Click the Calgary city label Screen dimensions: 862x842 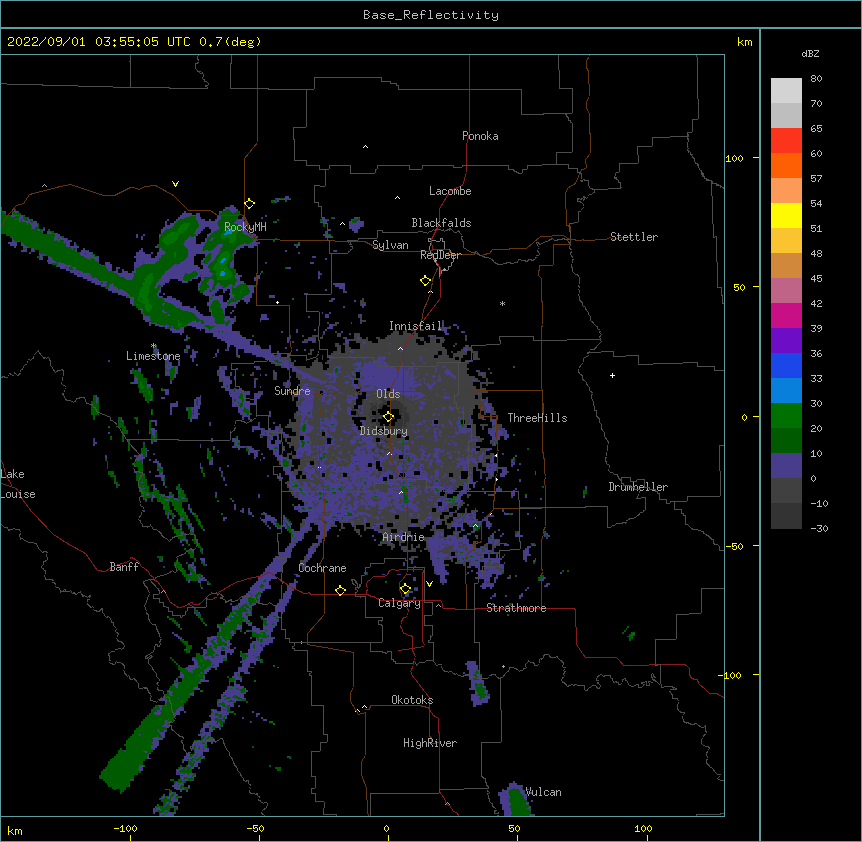(399, 603)
